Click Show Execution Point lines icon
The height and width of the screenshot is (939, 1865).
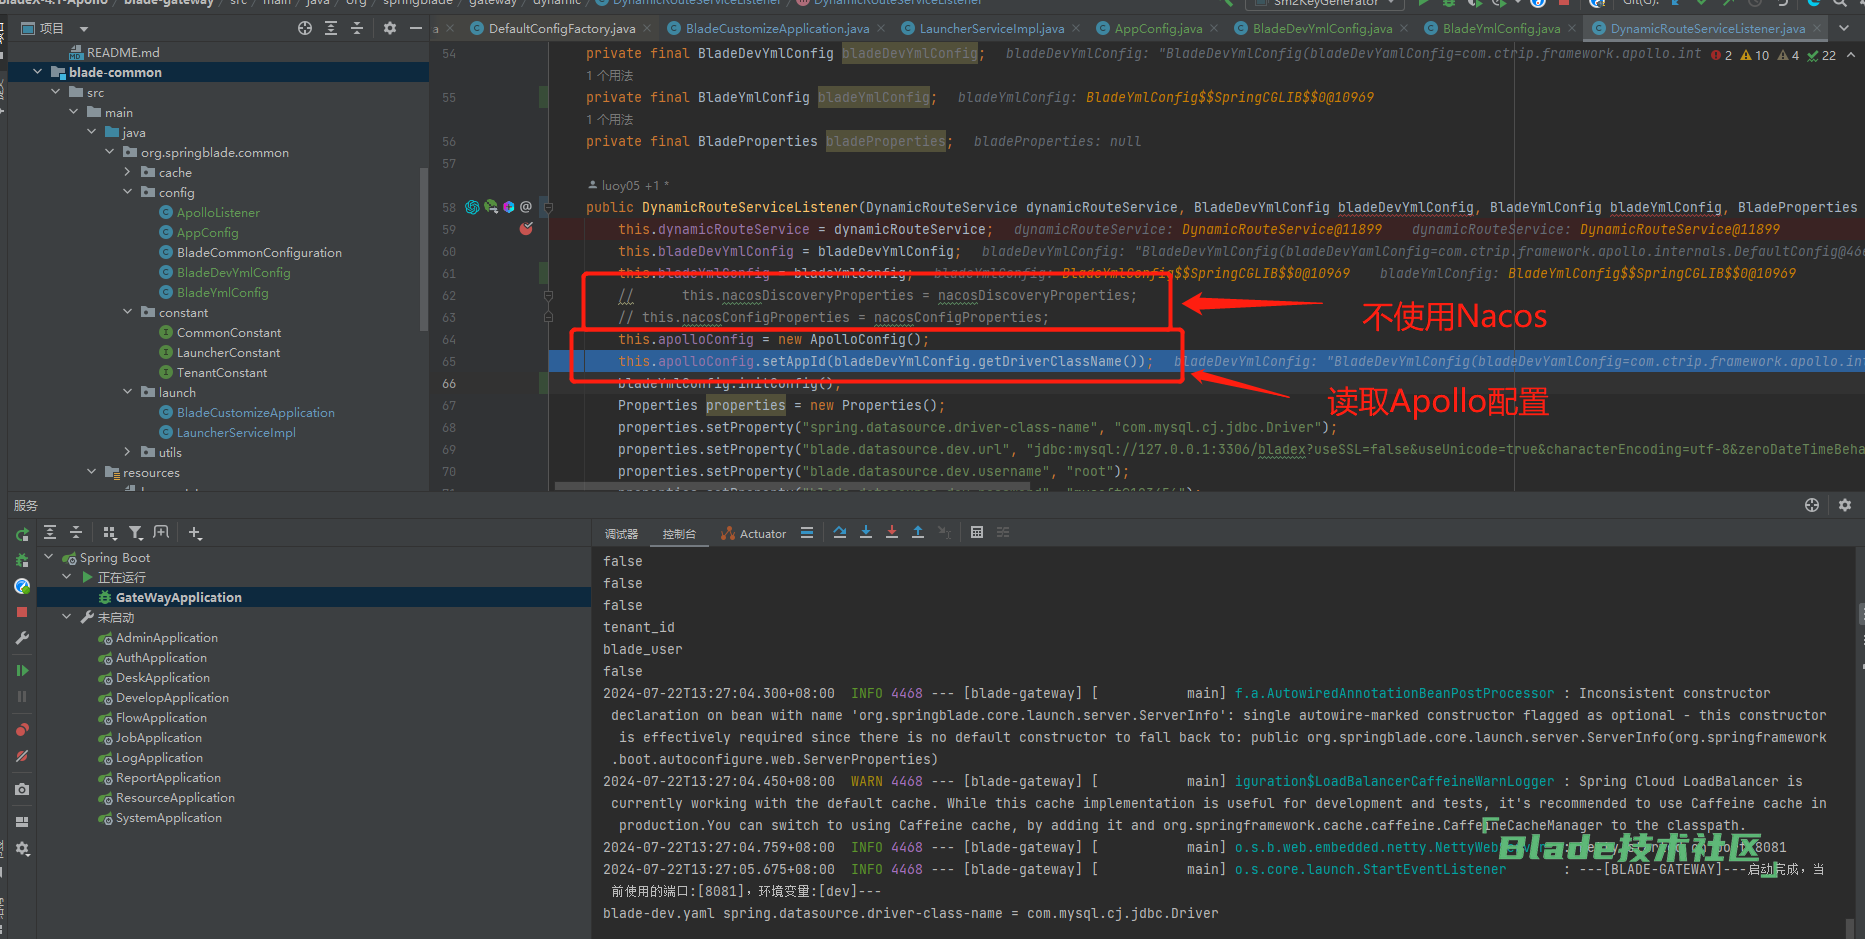(807, 533)
